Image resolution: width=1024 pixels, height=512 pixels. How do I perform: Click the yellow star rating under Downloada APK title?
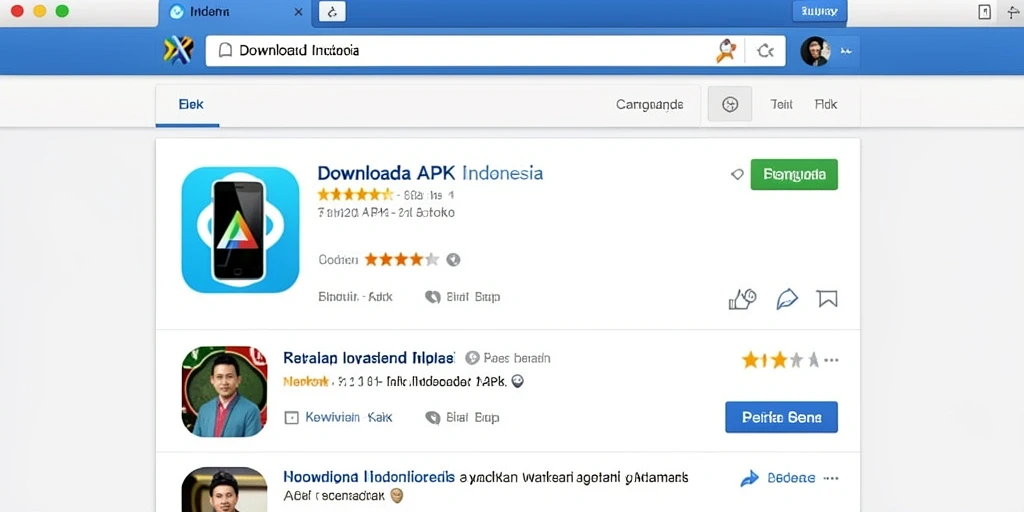355,195
